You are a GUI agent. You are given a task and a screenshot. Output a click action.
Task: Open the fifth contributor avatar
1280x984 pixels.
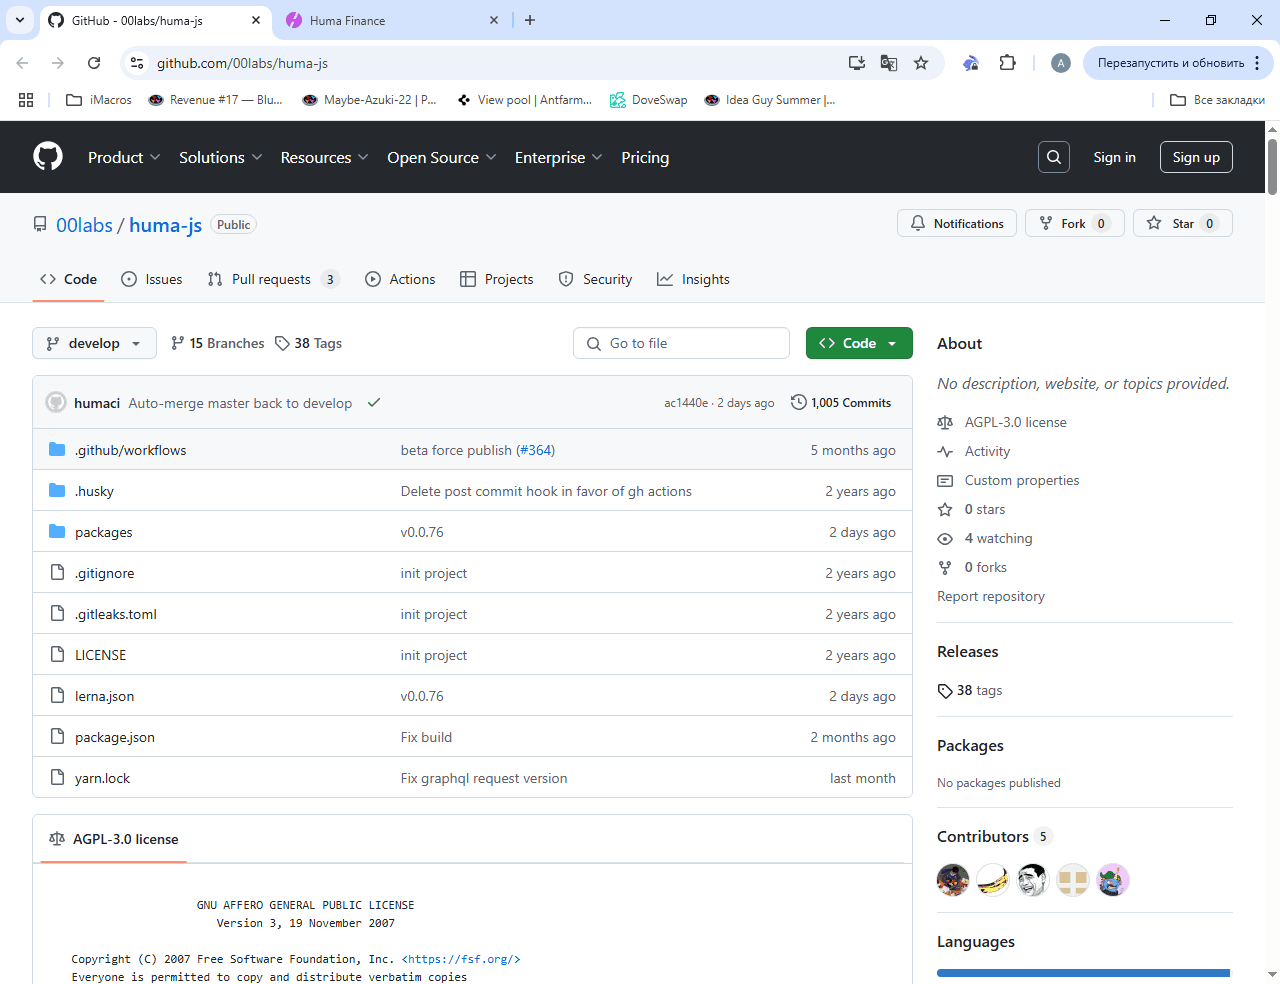[x=1113, y=880]
